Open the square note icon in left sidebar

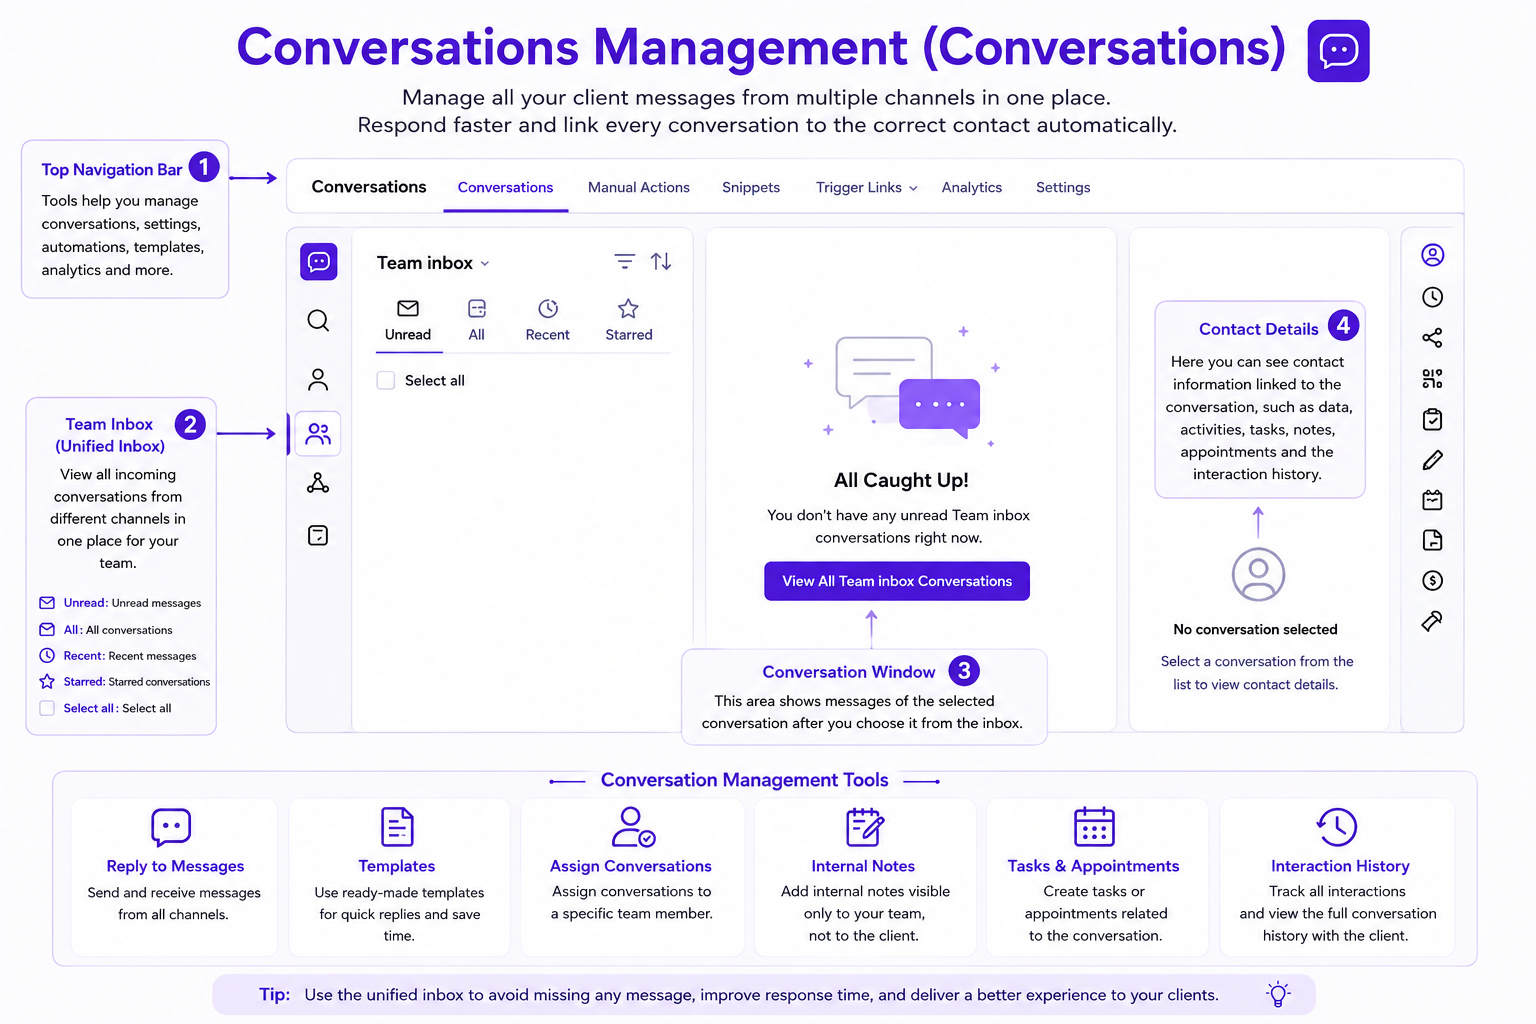pos(318,535)
